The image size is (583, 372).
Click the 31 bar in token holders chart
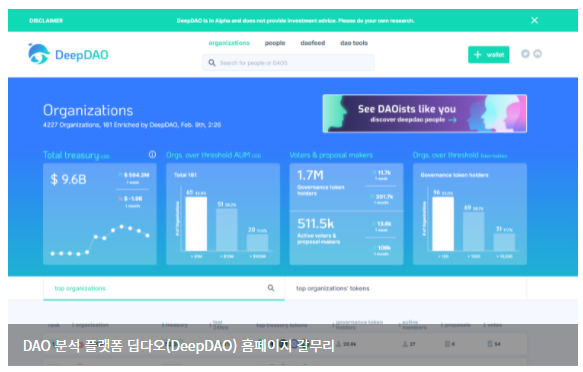click(504, 242)
